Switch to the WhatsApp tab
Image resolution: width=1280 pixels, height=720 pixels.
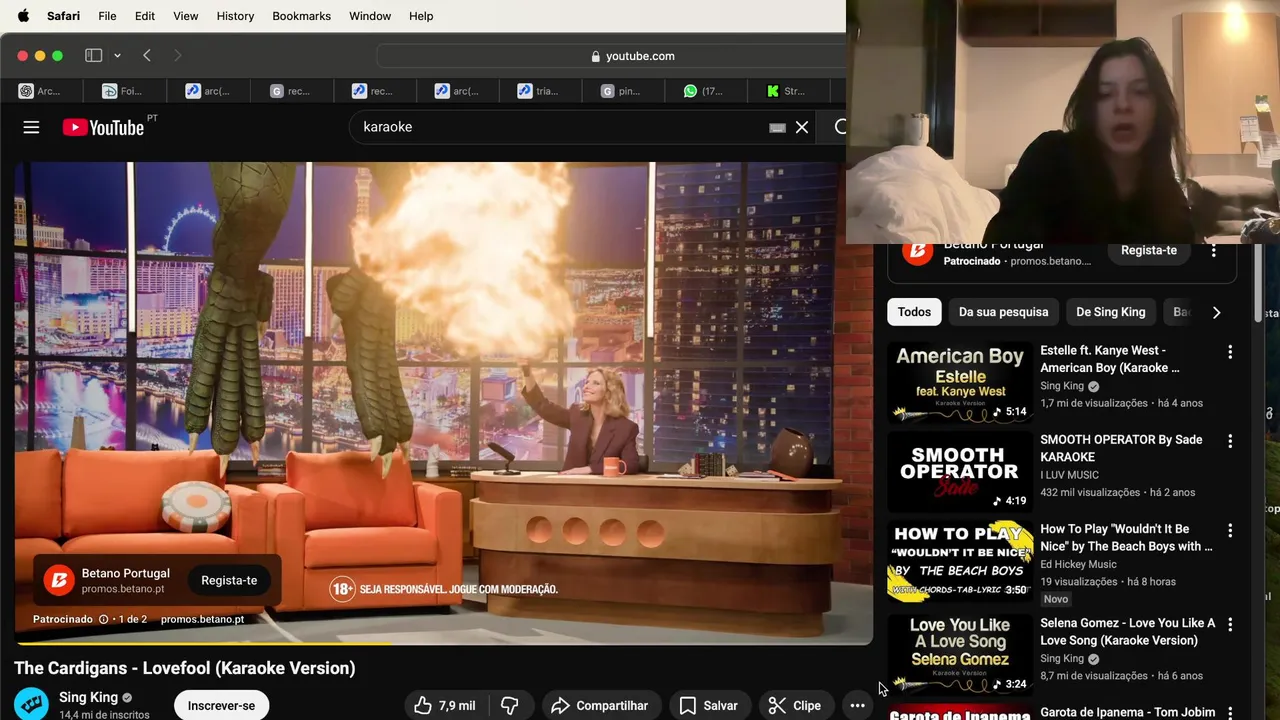[x=705, y=91]
